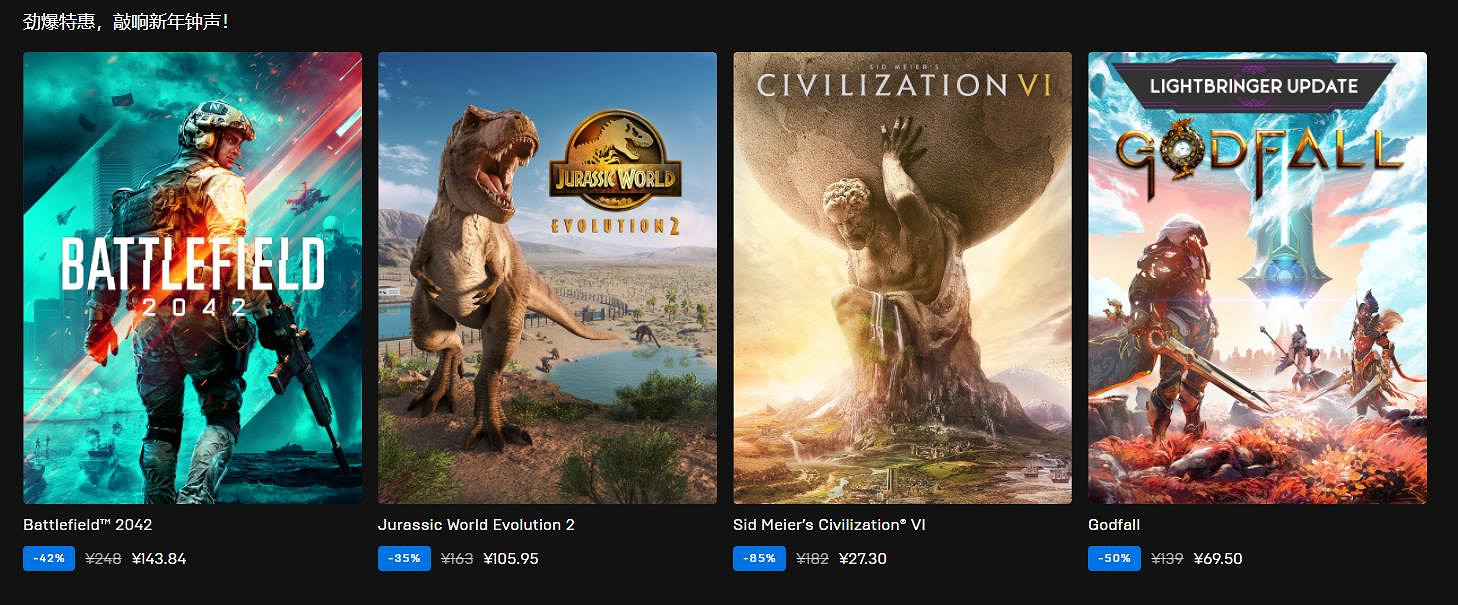Screen dimensions: 1458x605
Task: Click the -42% discount badge
Action: (49, 558)
